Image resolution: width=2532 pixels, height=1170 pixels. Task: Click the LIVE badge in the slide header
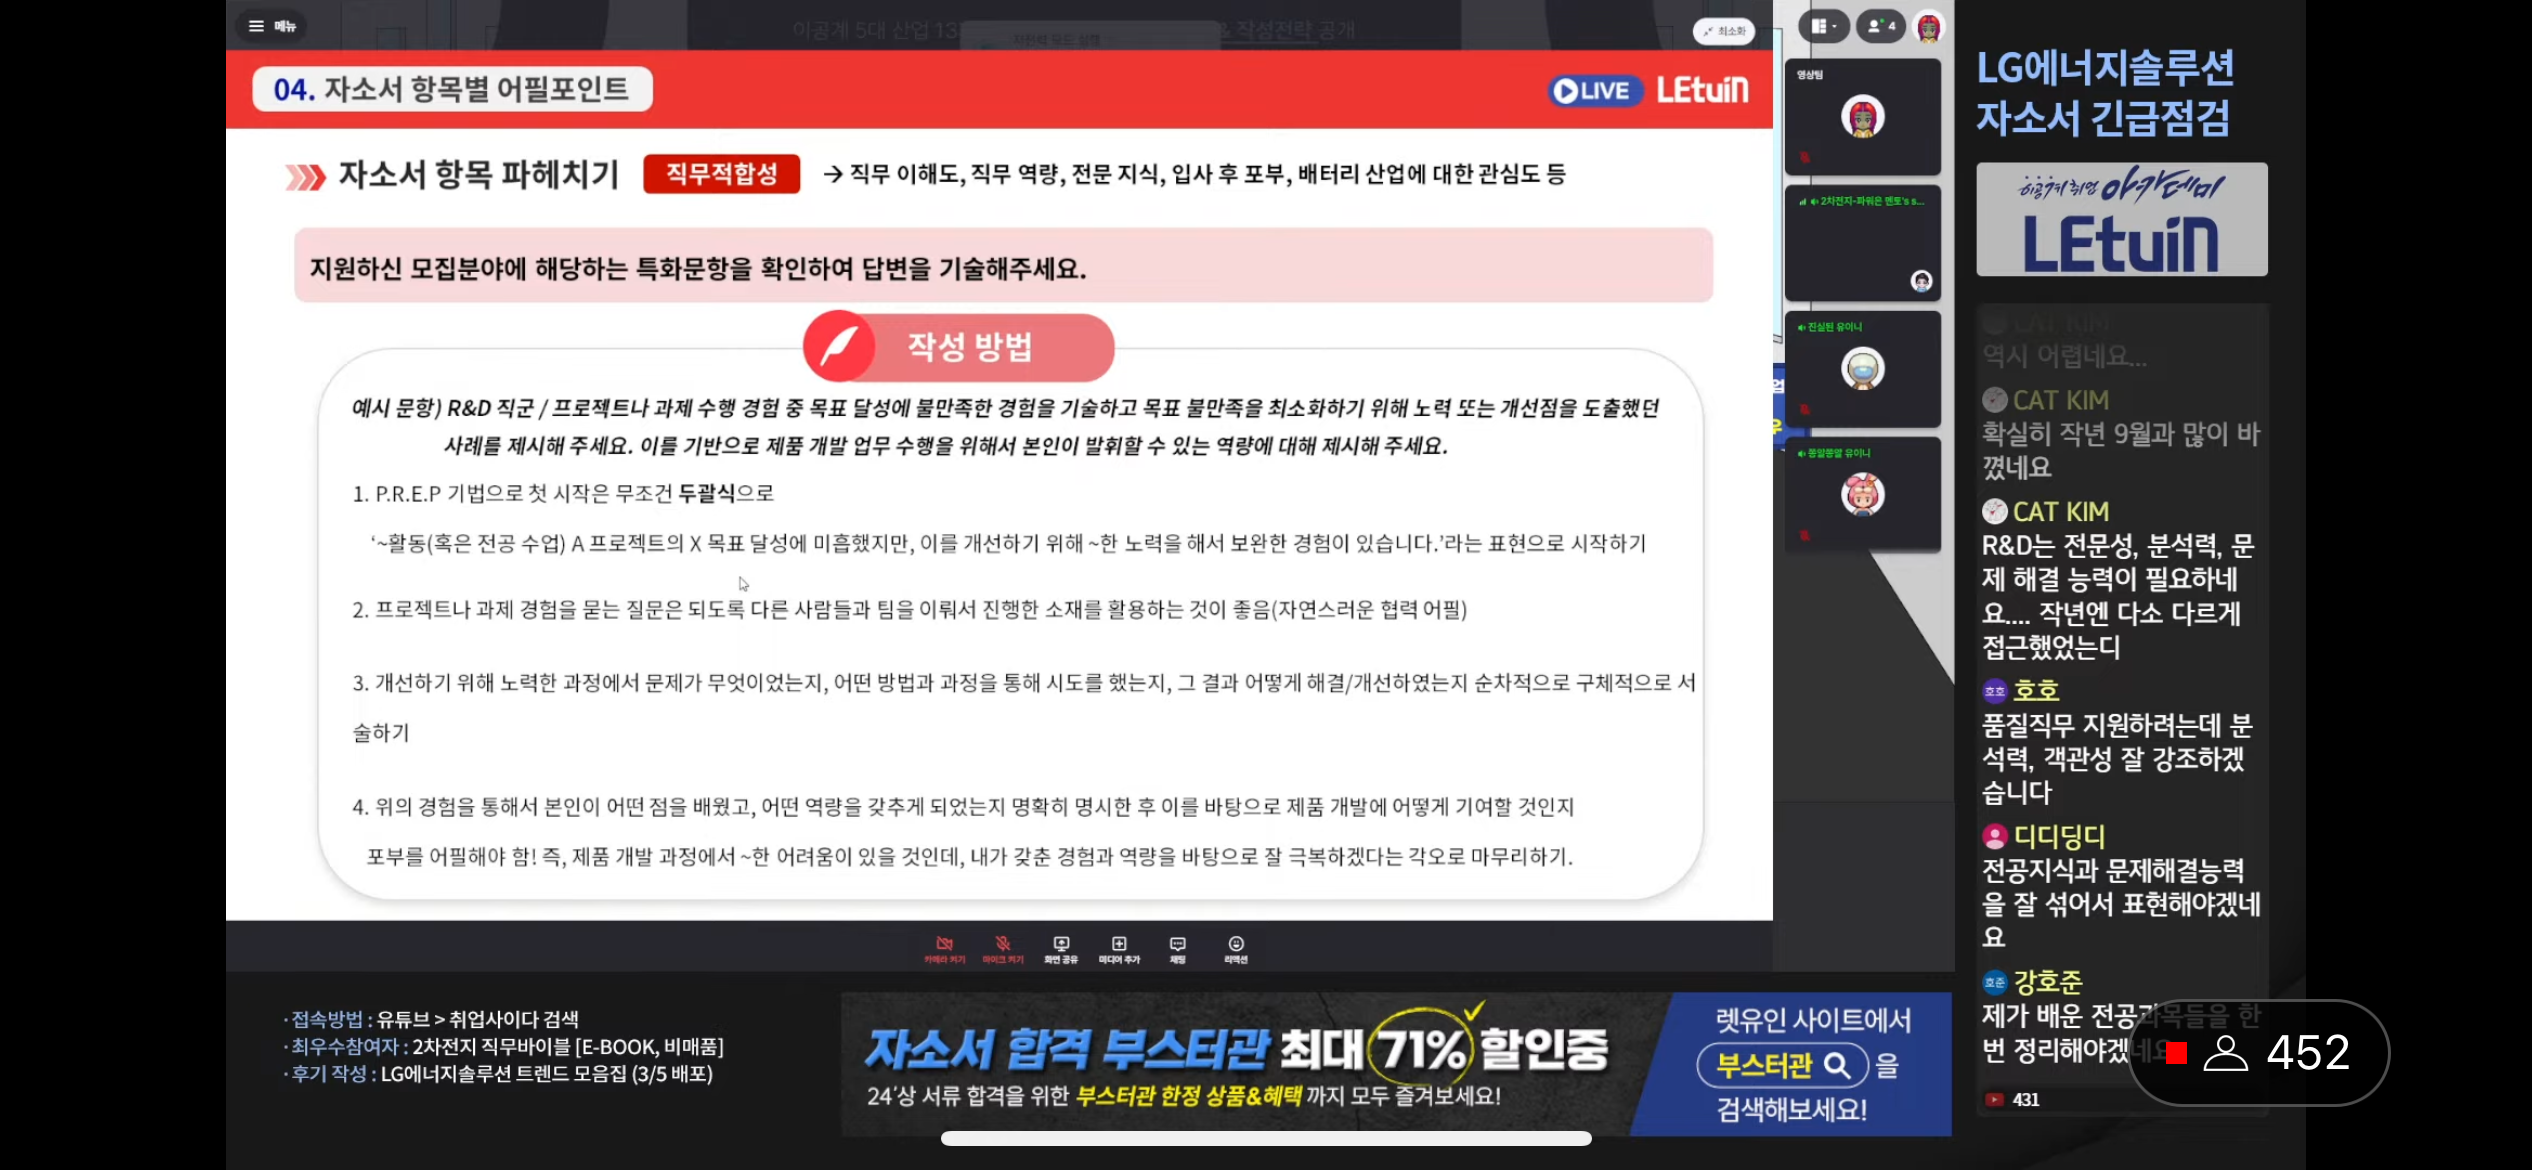[1594, 91]
